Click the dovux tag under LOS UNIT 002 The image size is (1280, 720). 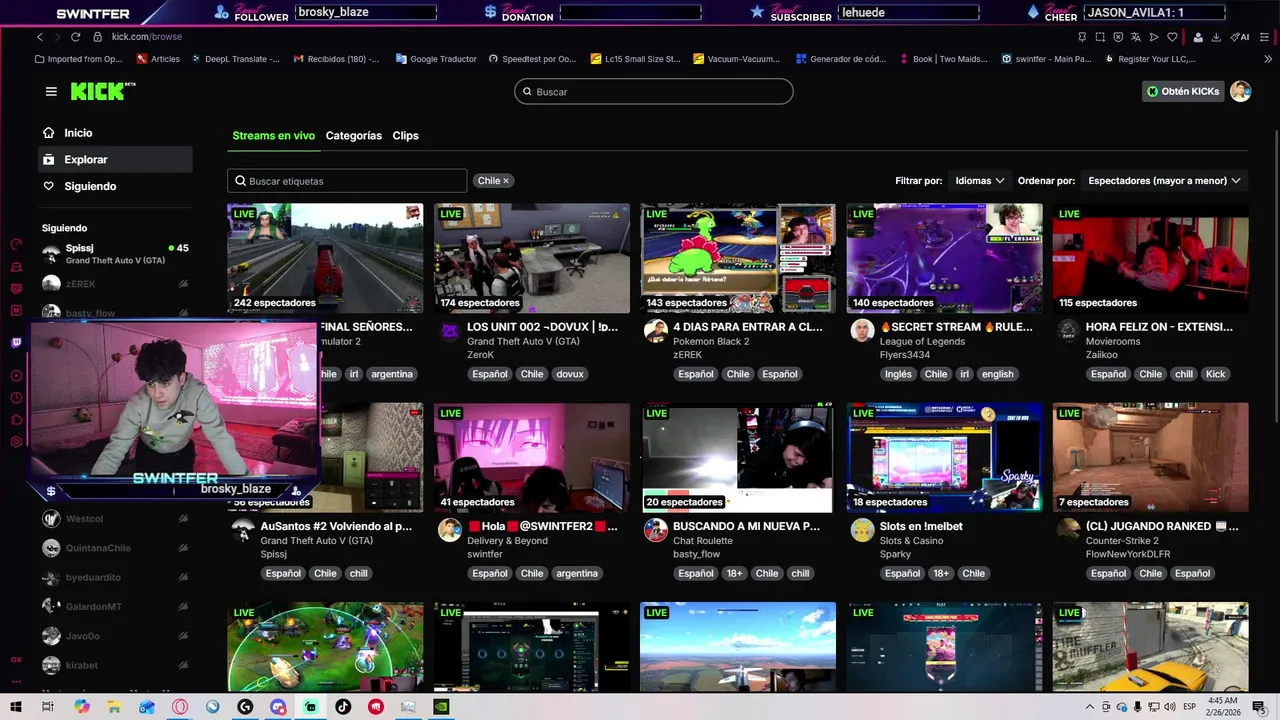[x=570, y=374]
